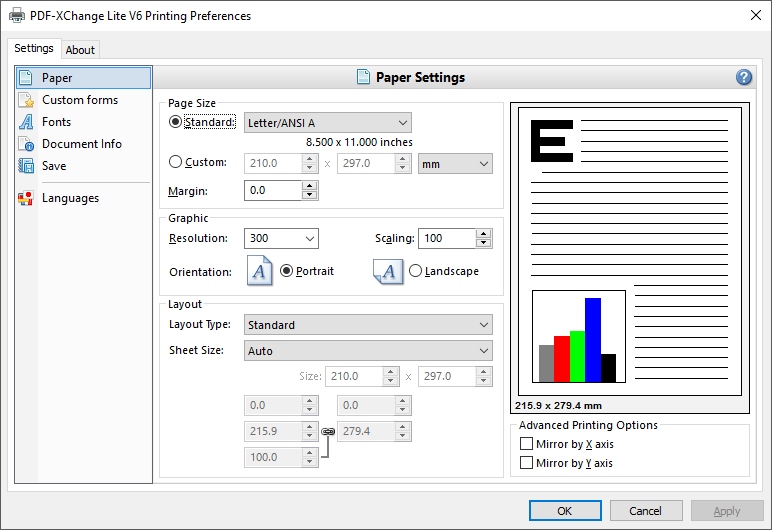Select the Settings tab
This screenshot has height=530, width=772.
[34, 49]
